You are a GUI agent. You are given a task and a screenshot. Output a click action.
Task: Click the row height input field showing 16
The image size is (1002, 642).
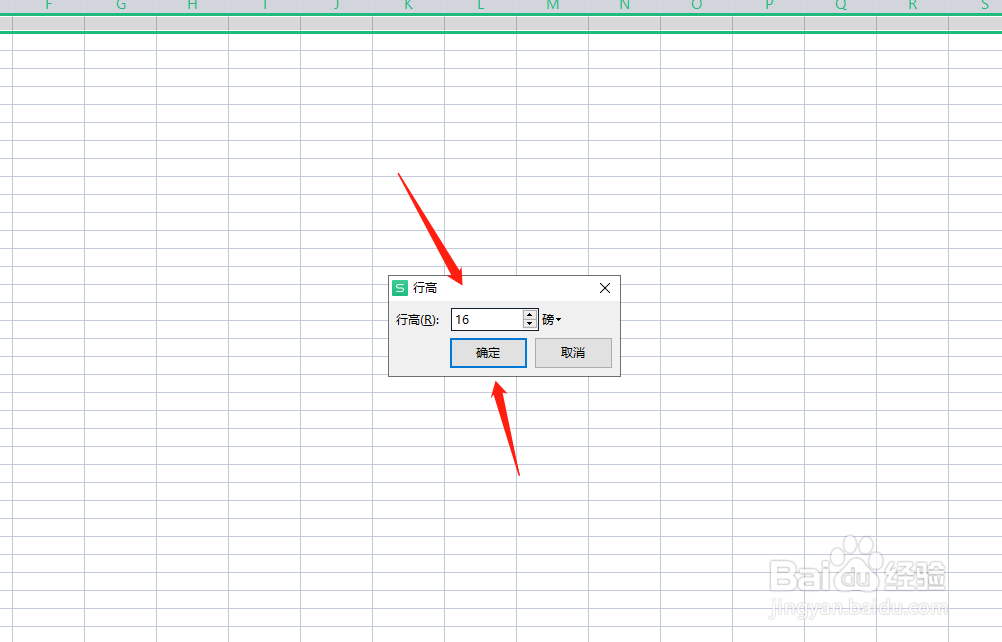[x=487, y=319]
